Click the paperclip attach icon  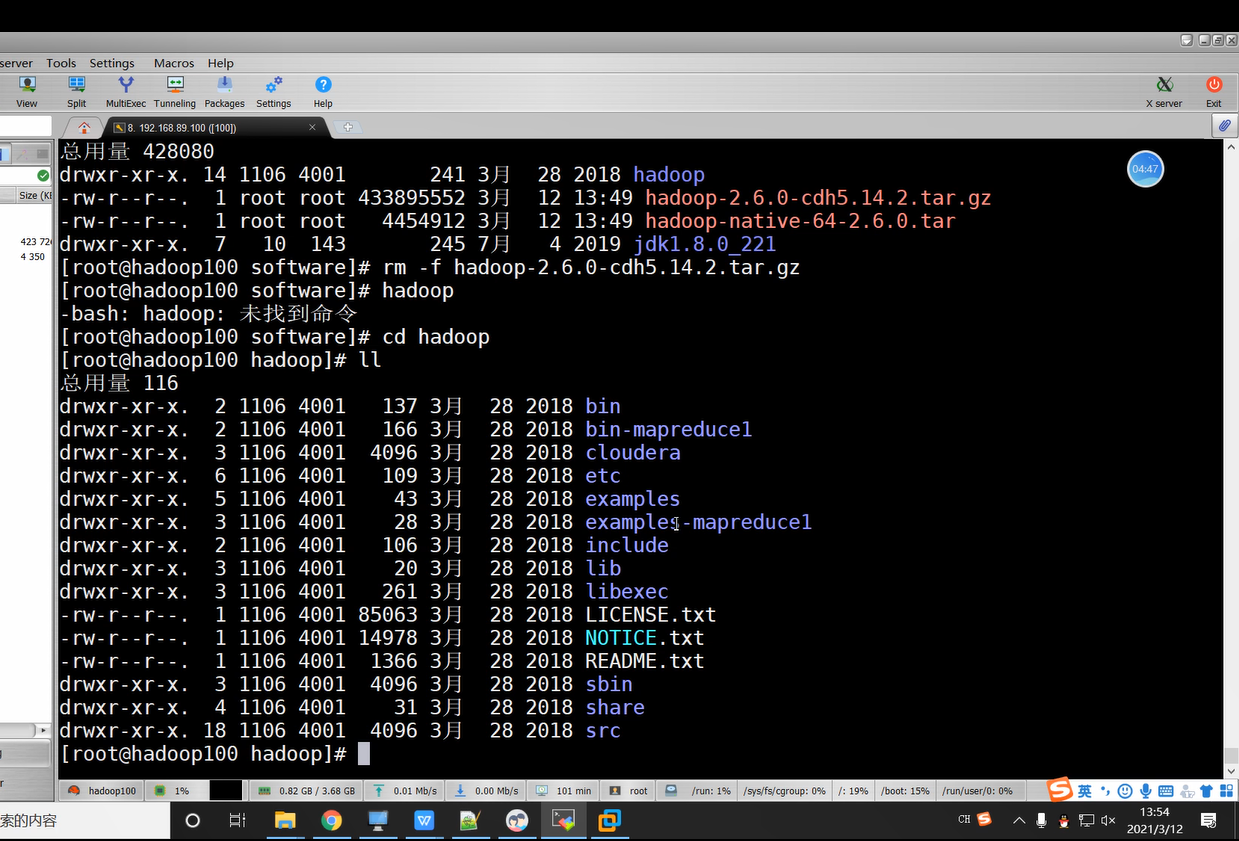tap(1224, 125)
